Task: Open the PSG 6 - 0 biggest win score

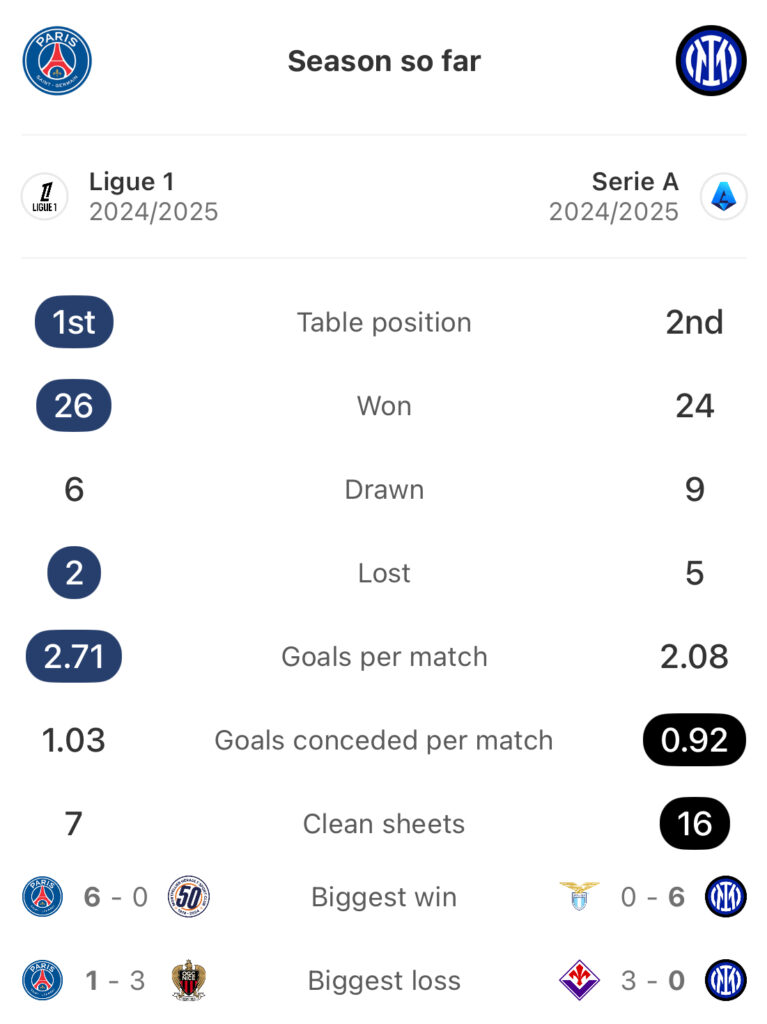Action: pyautogui.click(x=116, y=897)
